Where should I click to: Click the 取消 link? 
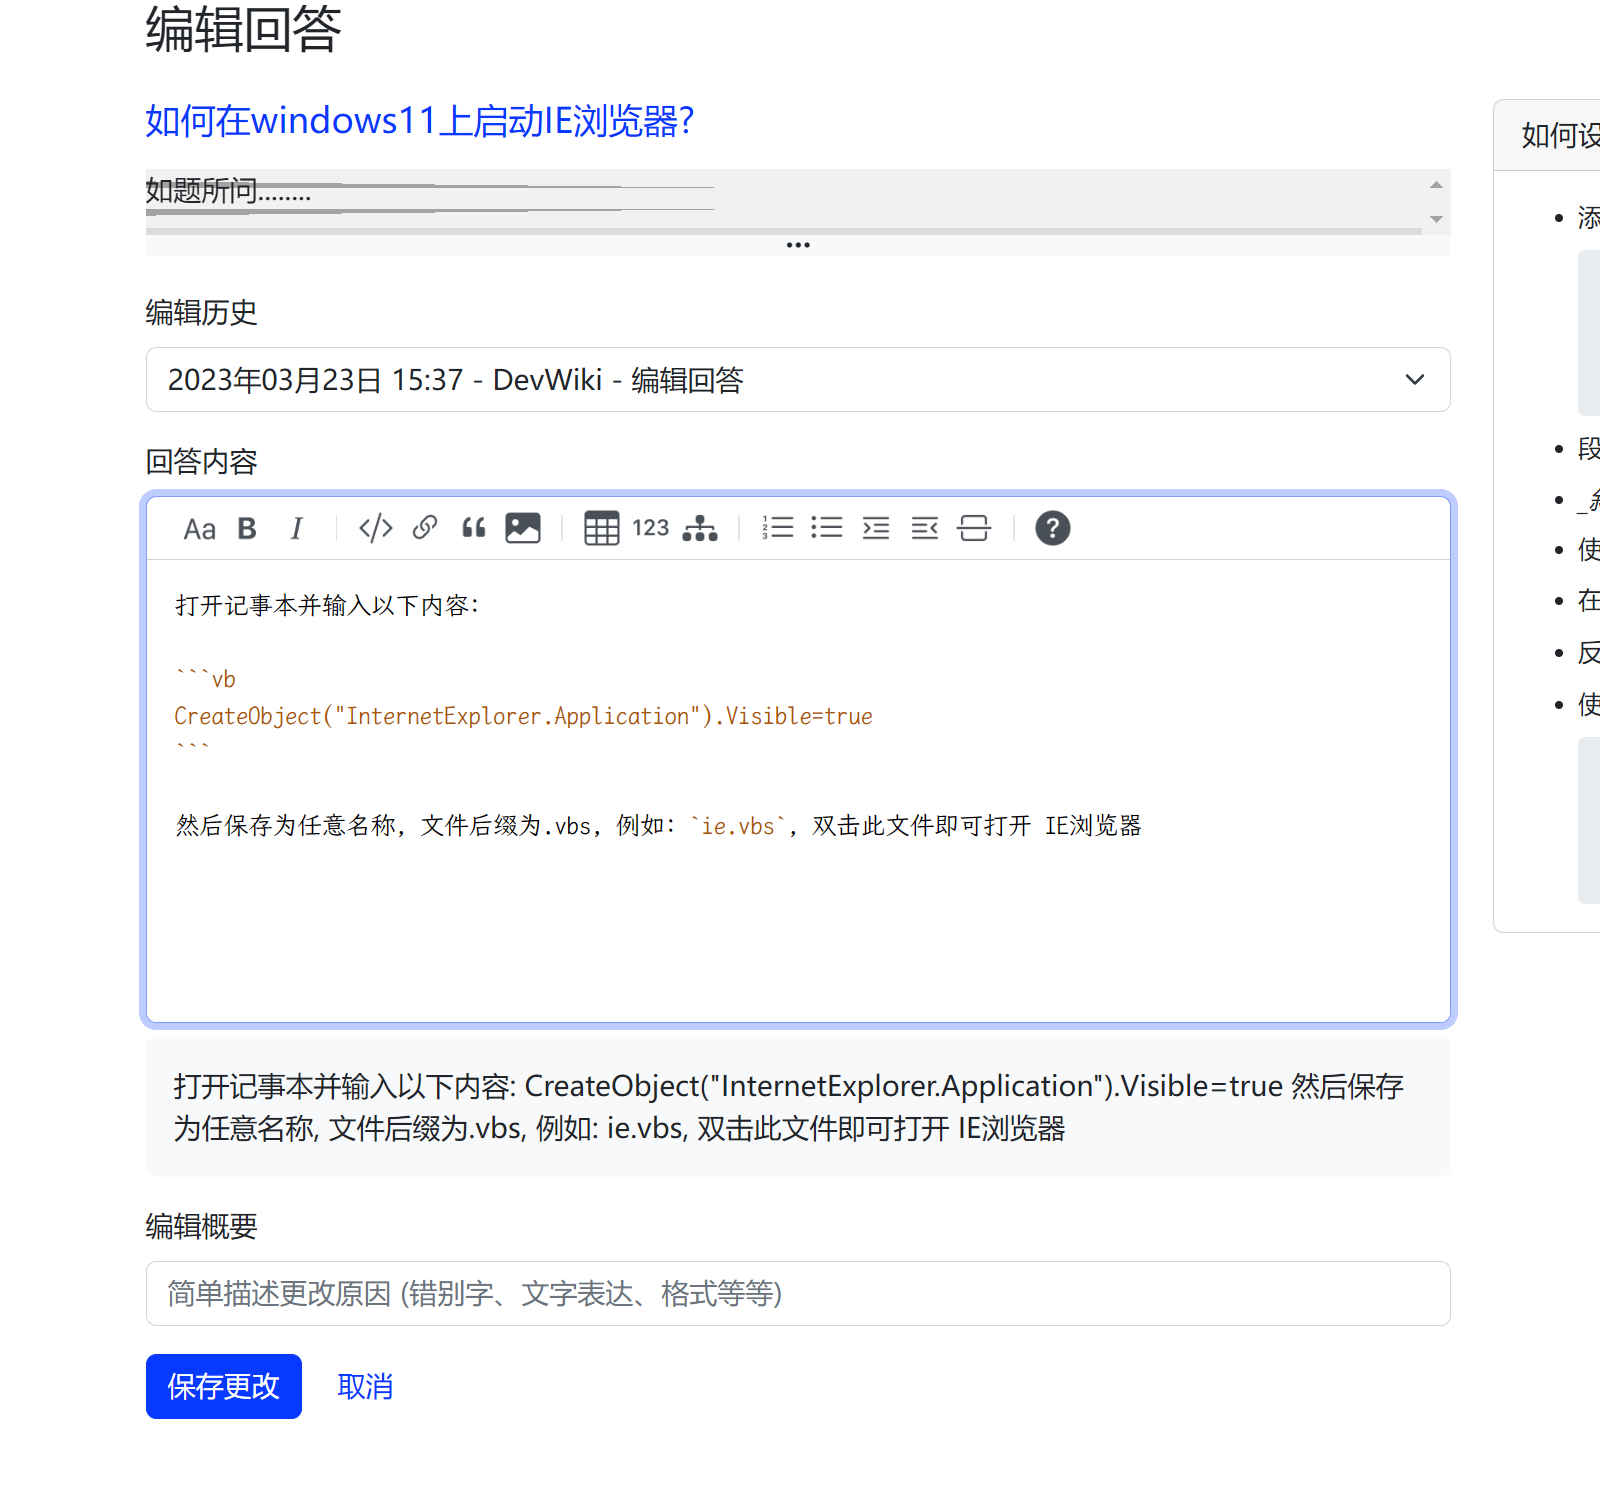[x=364, y=1387]
